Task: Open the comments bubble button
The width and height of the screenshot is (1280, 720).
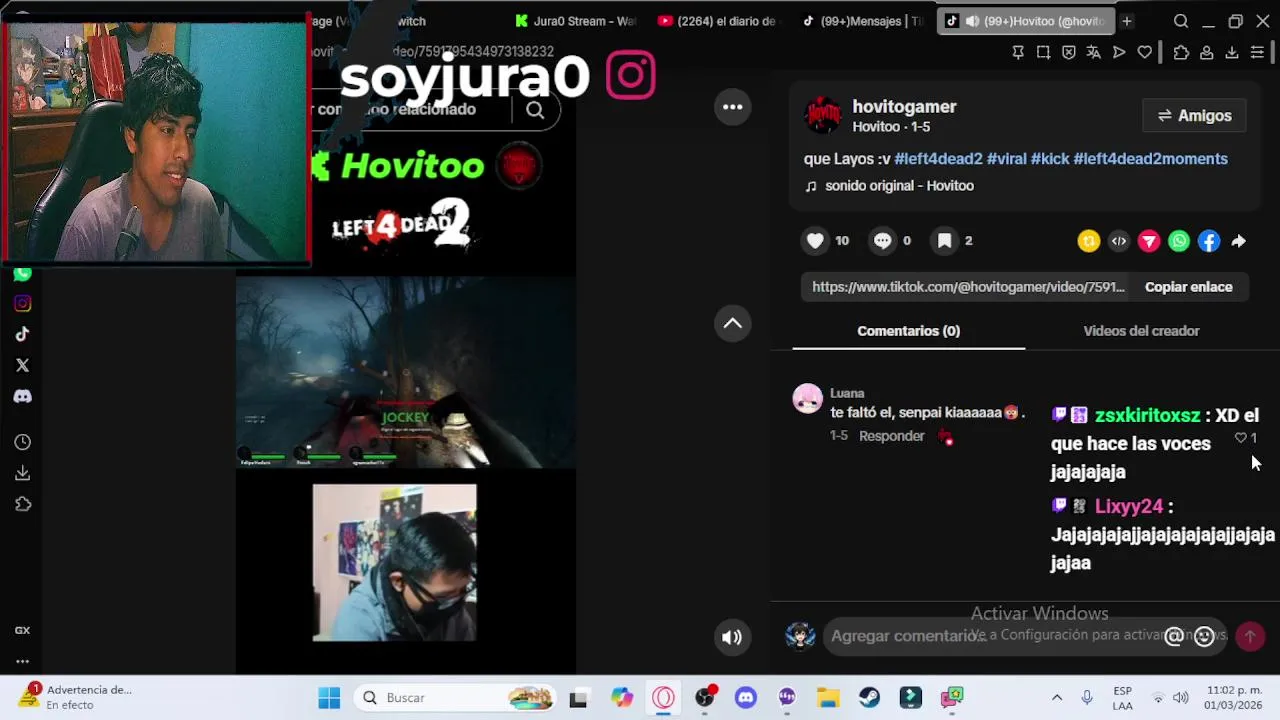Action: 882,240
